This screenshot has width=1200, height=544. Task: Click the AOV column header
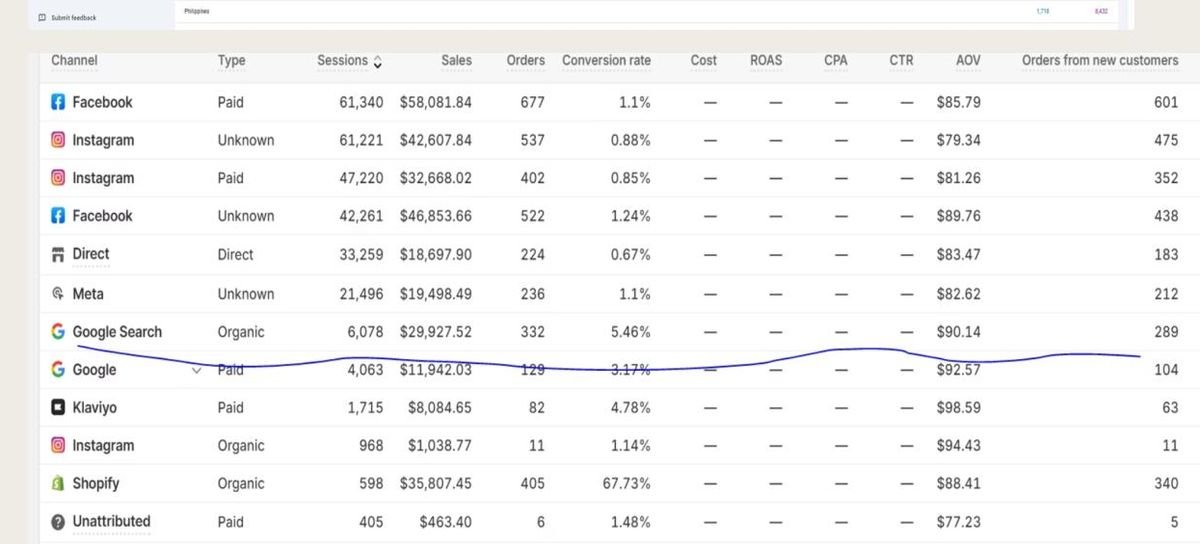coord(968,61)
